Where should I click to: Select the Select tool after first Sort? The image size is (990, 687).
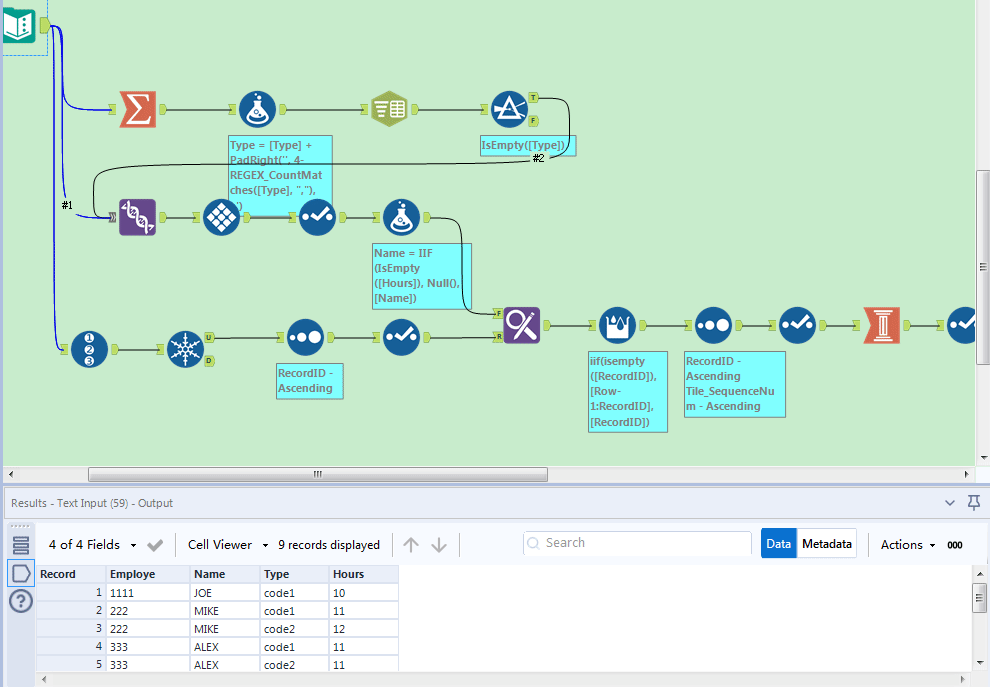pos(401,337)
